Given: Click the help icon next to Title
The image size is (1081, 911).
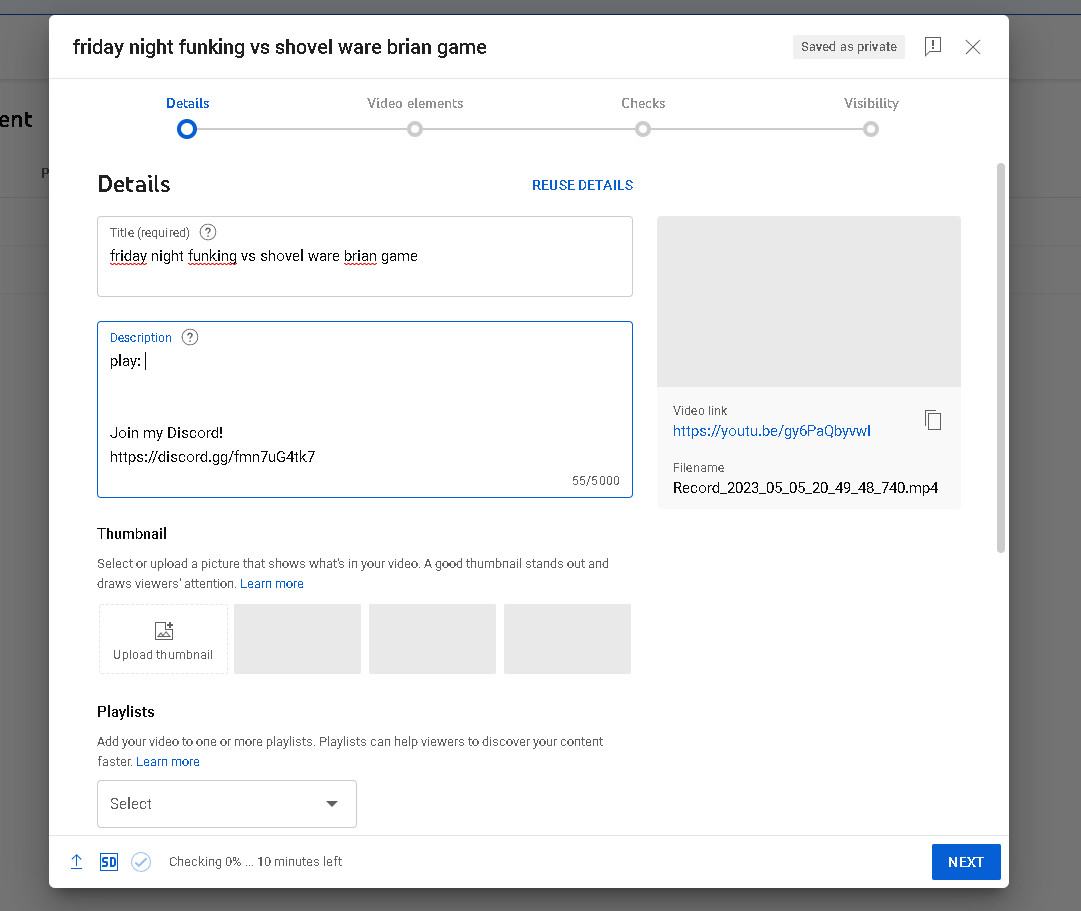Looking at the screenshot, I should [x=208, y=232].
